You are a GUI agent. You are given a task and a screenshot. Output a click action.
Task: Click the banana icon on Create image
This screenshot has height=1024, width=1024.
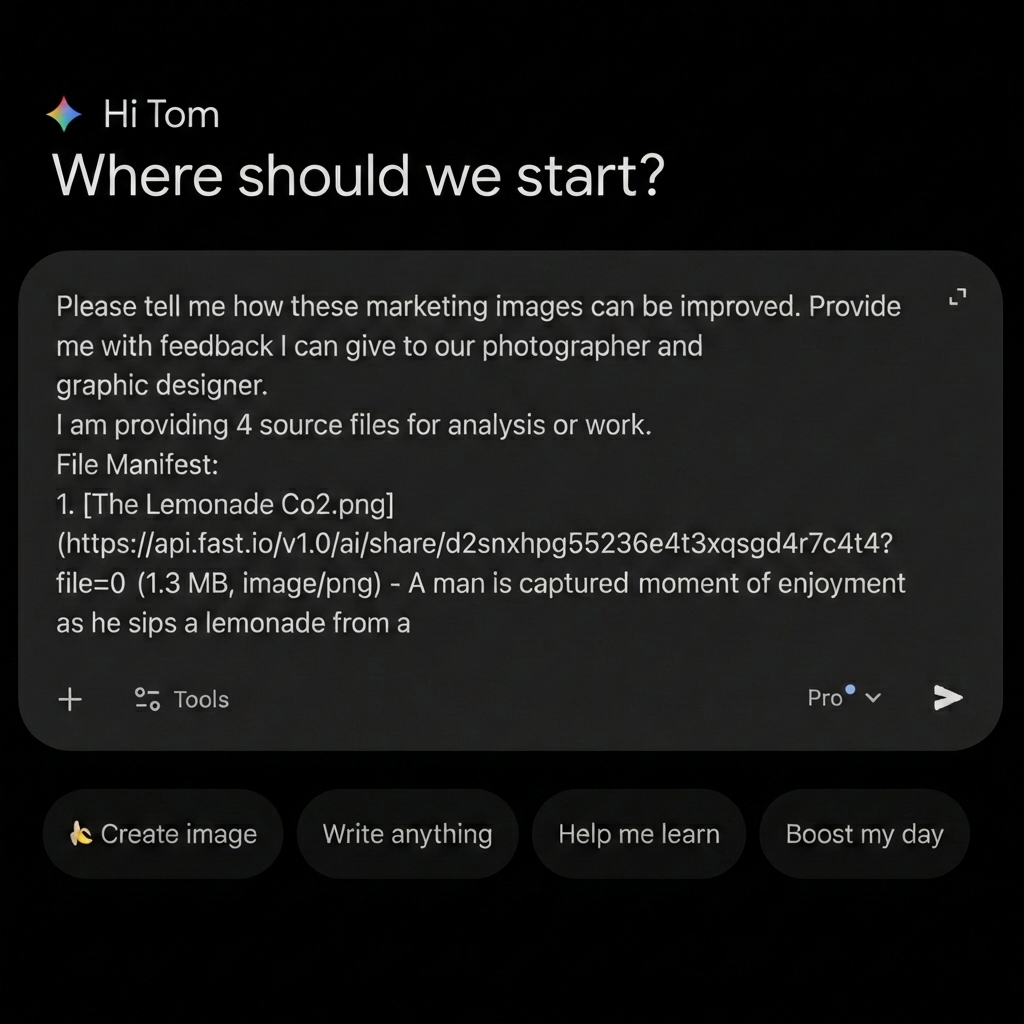click(x=81, y=834)
